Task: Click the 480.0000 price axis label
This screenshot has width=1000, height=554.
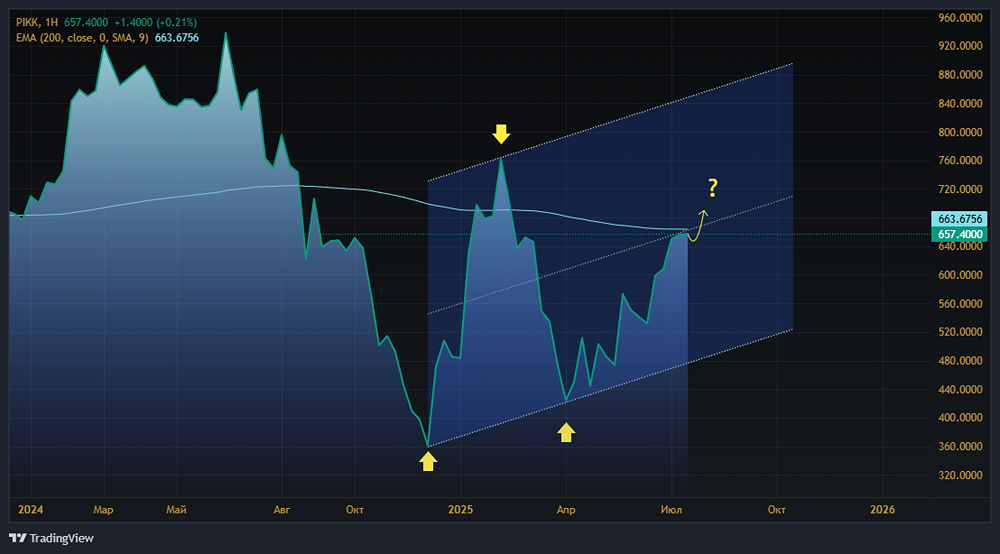Action: [960, 360]
